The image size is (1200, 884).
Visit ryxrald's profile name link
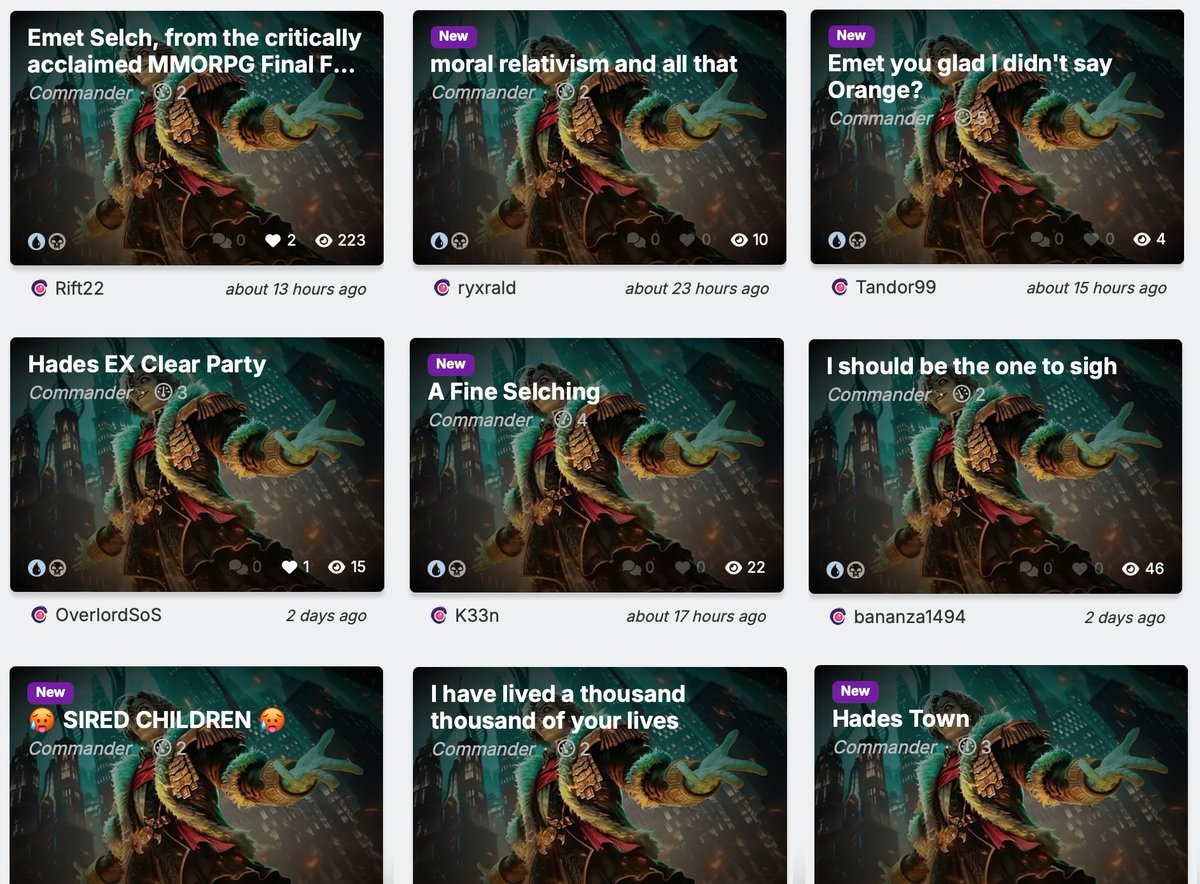click(x=487, y=288)
